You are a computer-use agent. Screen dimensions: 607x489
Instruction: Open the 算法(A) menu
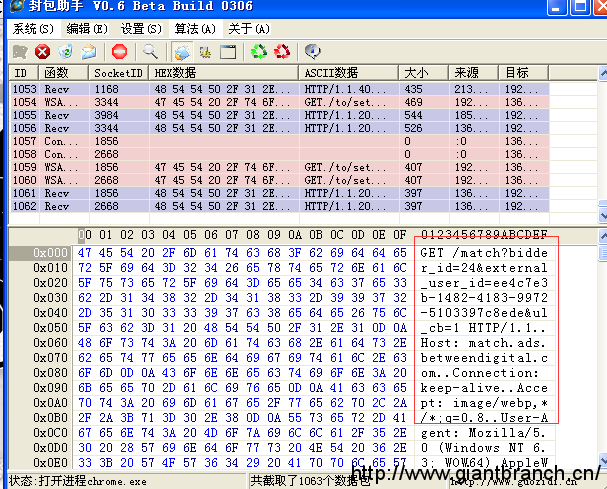(195, 29)
